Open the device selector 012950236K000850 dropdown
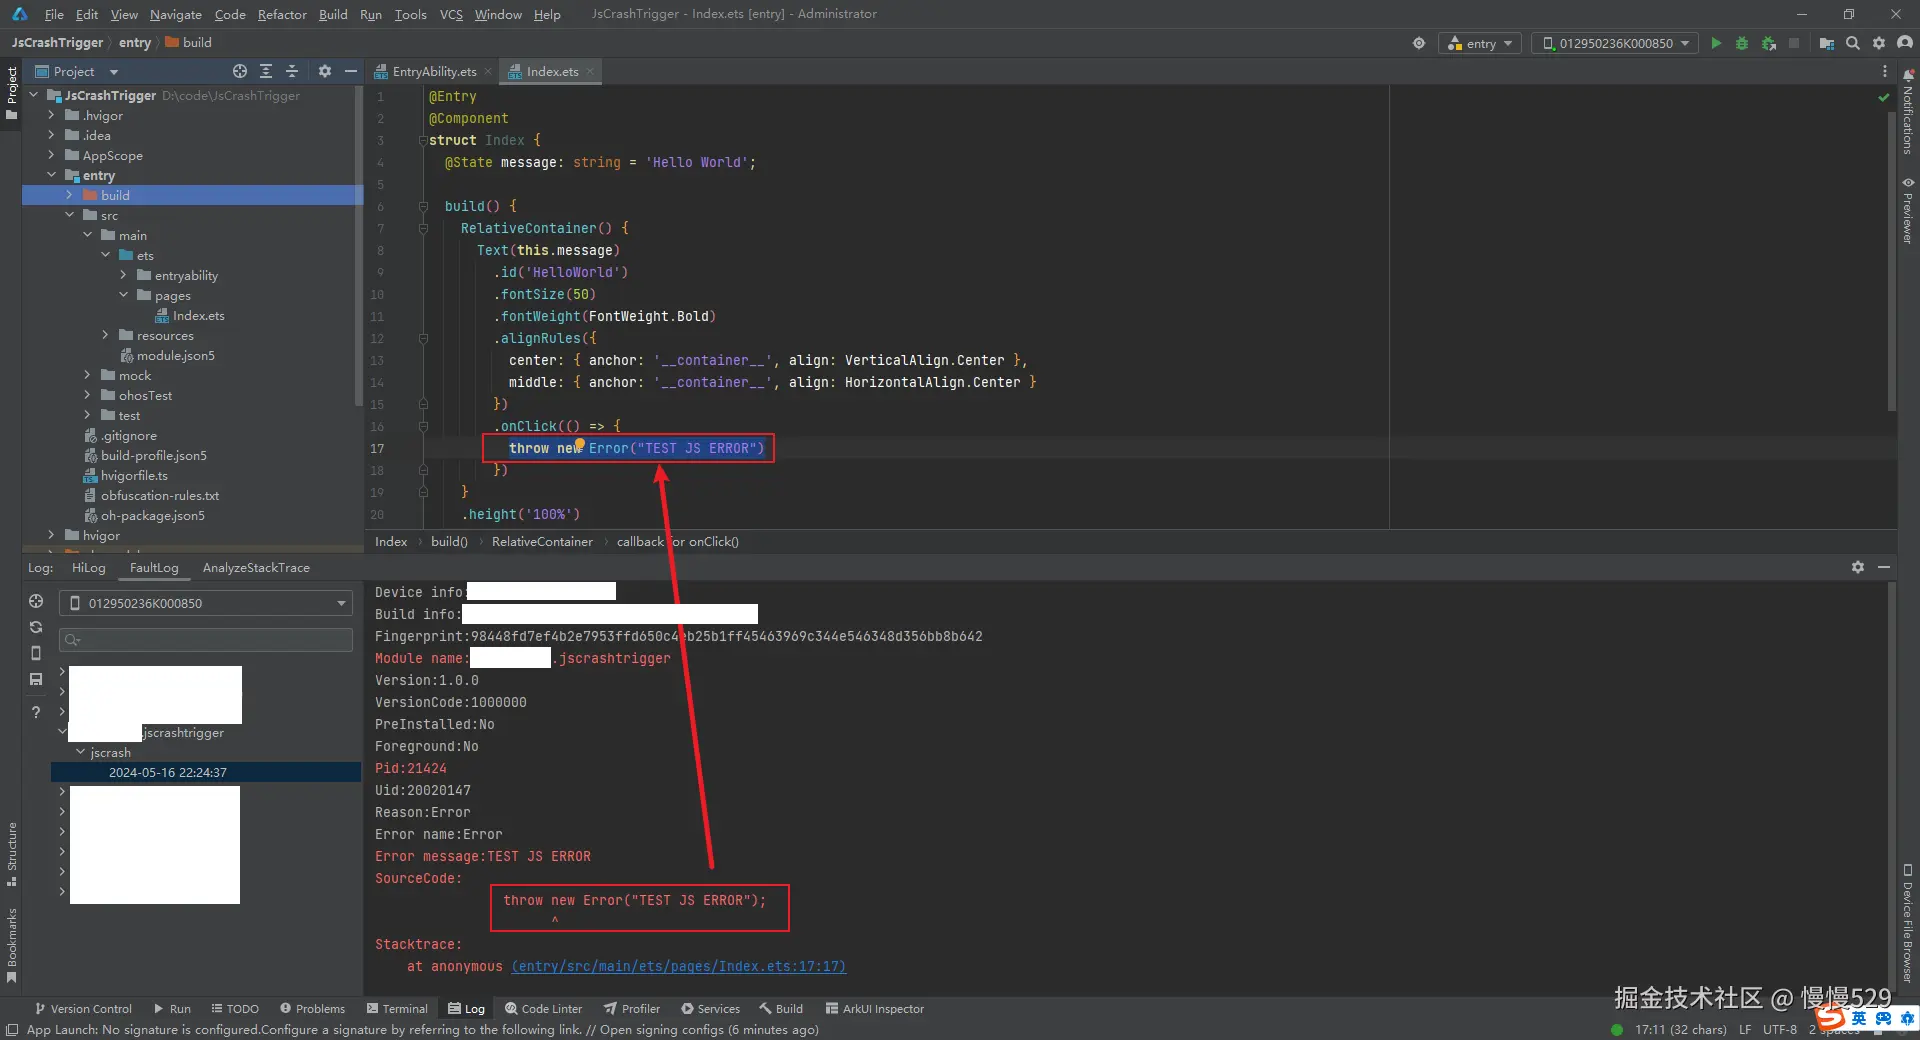Viewport: 1920px width, 1040px height. (x=1613, y=43)
